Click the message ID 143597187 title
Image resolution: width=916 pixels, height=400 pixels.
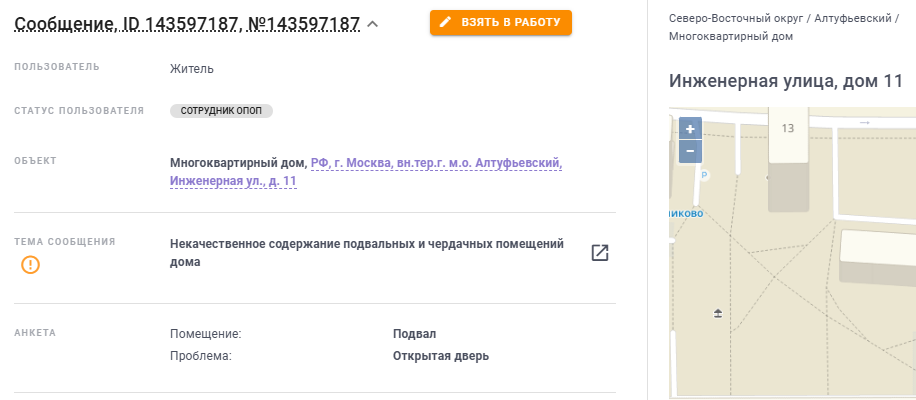pos(187,24)
